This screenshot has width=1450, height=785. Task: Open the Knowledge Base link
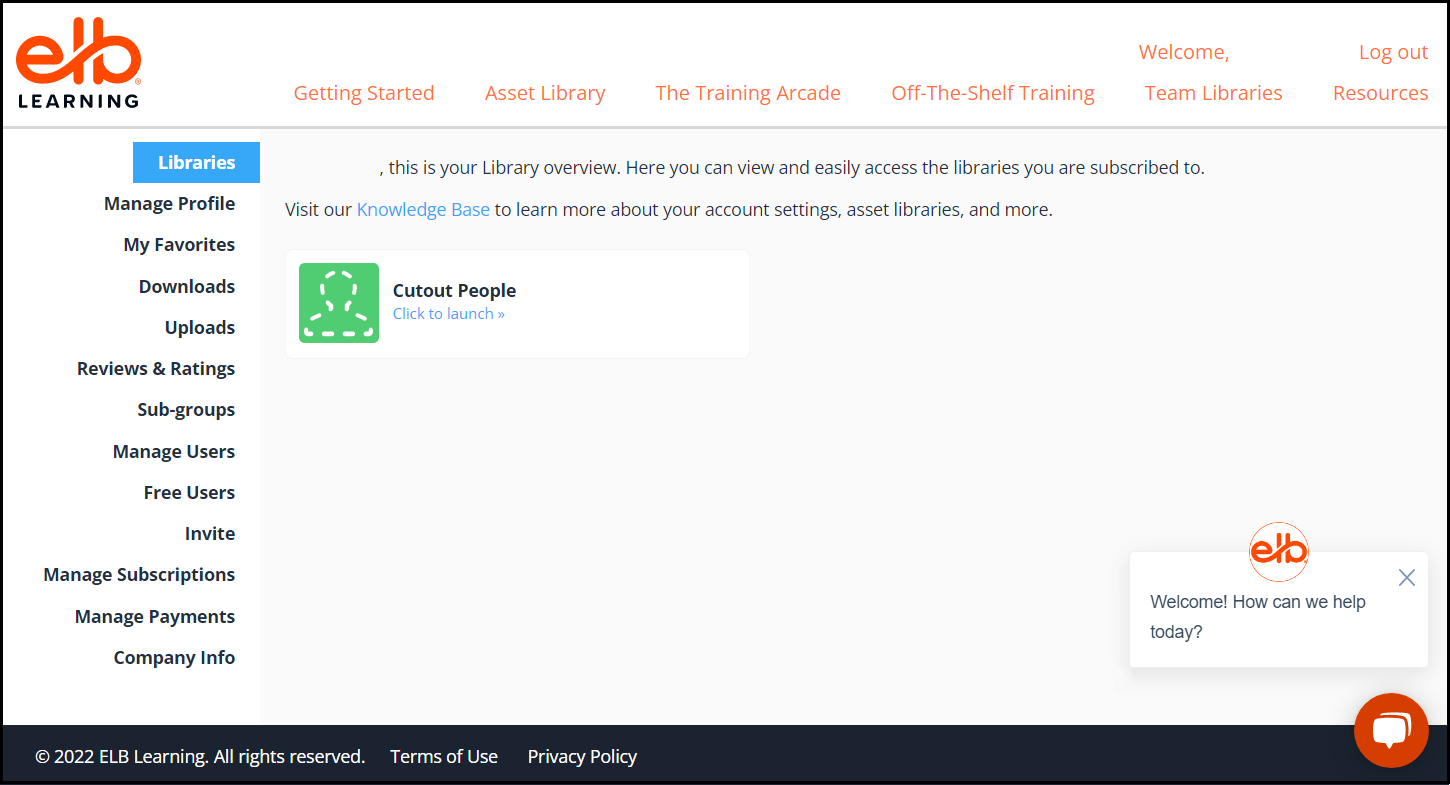point(423,210)
